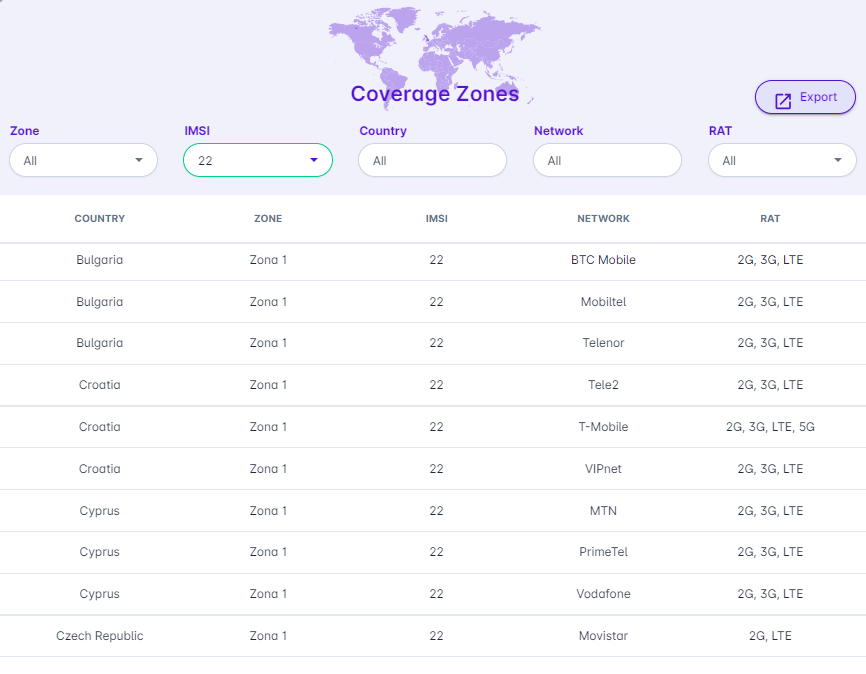Sort by the COUNTRY column header
Screen dimensions: 866x674
pyautogui.click(x=100, y=218)
